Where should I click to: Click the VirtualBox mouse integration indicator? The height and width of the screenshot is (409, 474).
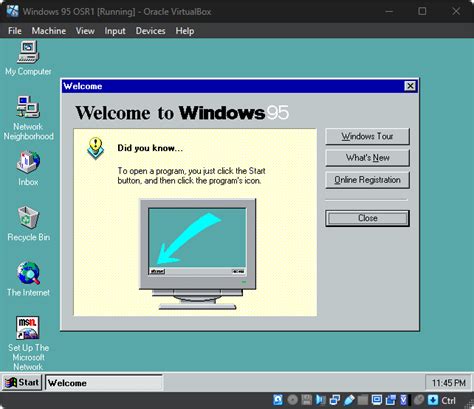419,400
